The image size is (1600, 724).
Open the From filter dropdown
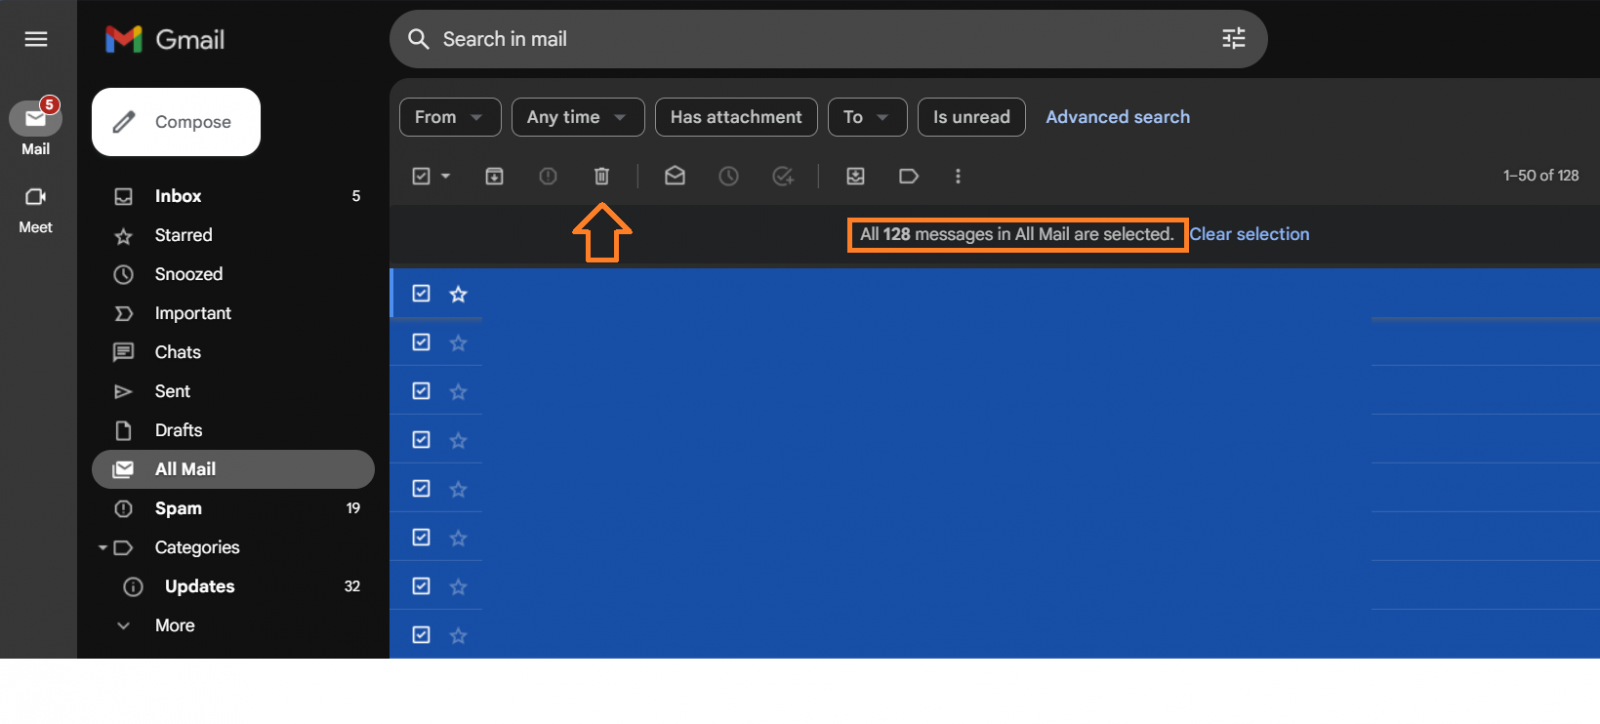(x=449, y=117)
